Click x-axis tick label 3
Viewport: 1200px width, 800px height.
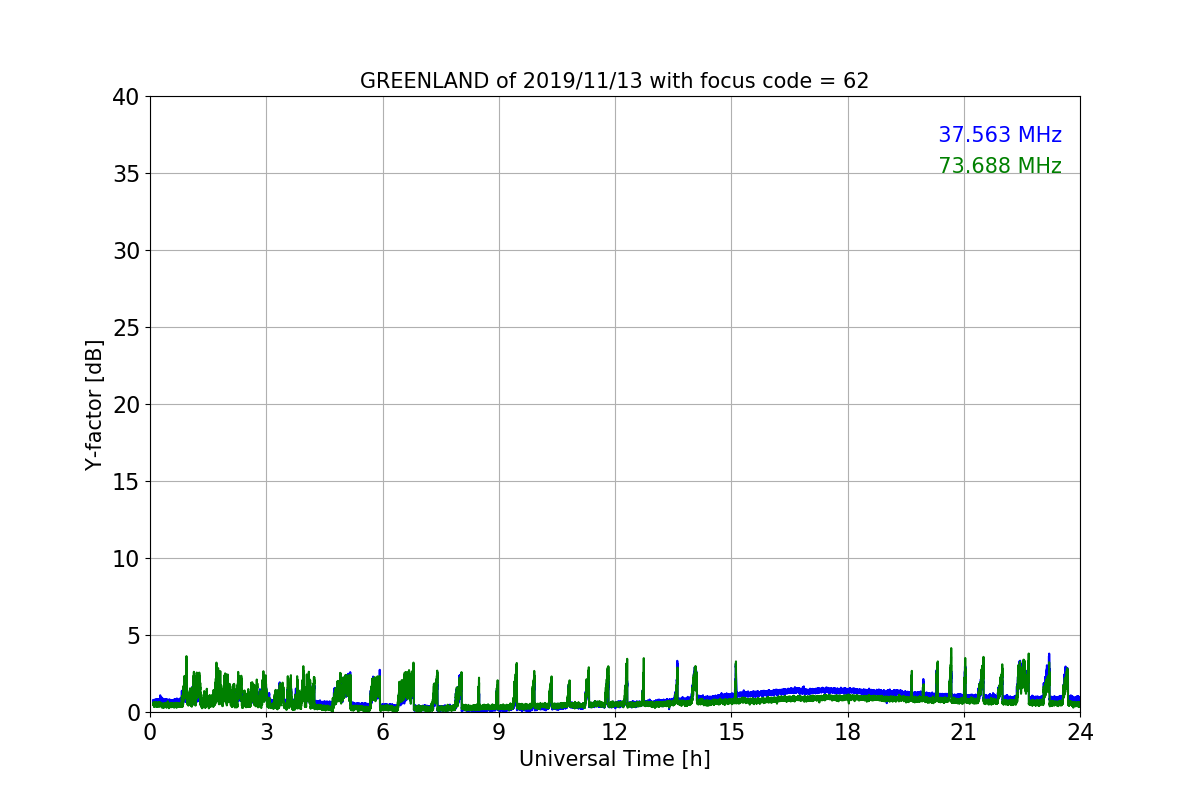(266, 732)
